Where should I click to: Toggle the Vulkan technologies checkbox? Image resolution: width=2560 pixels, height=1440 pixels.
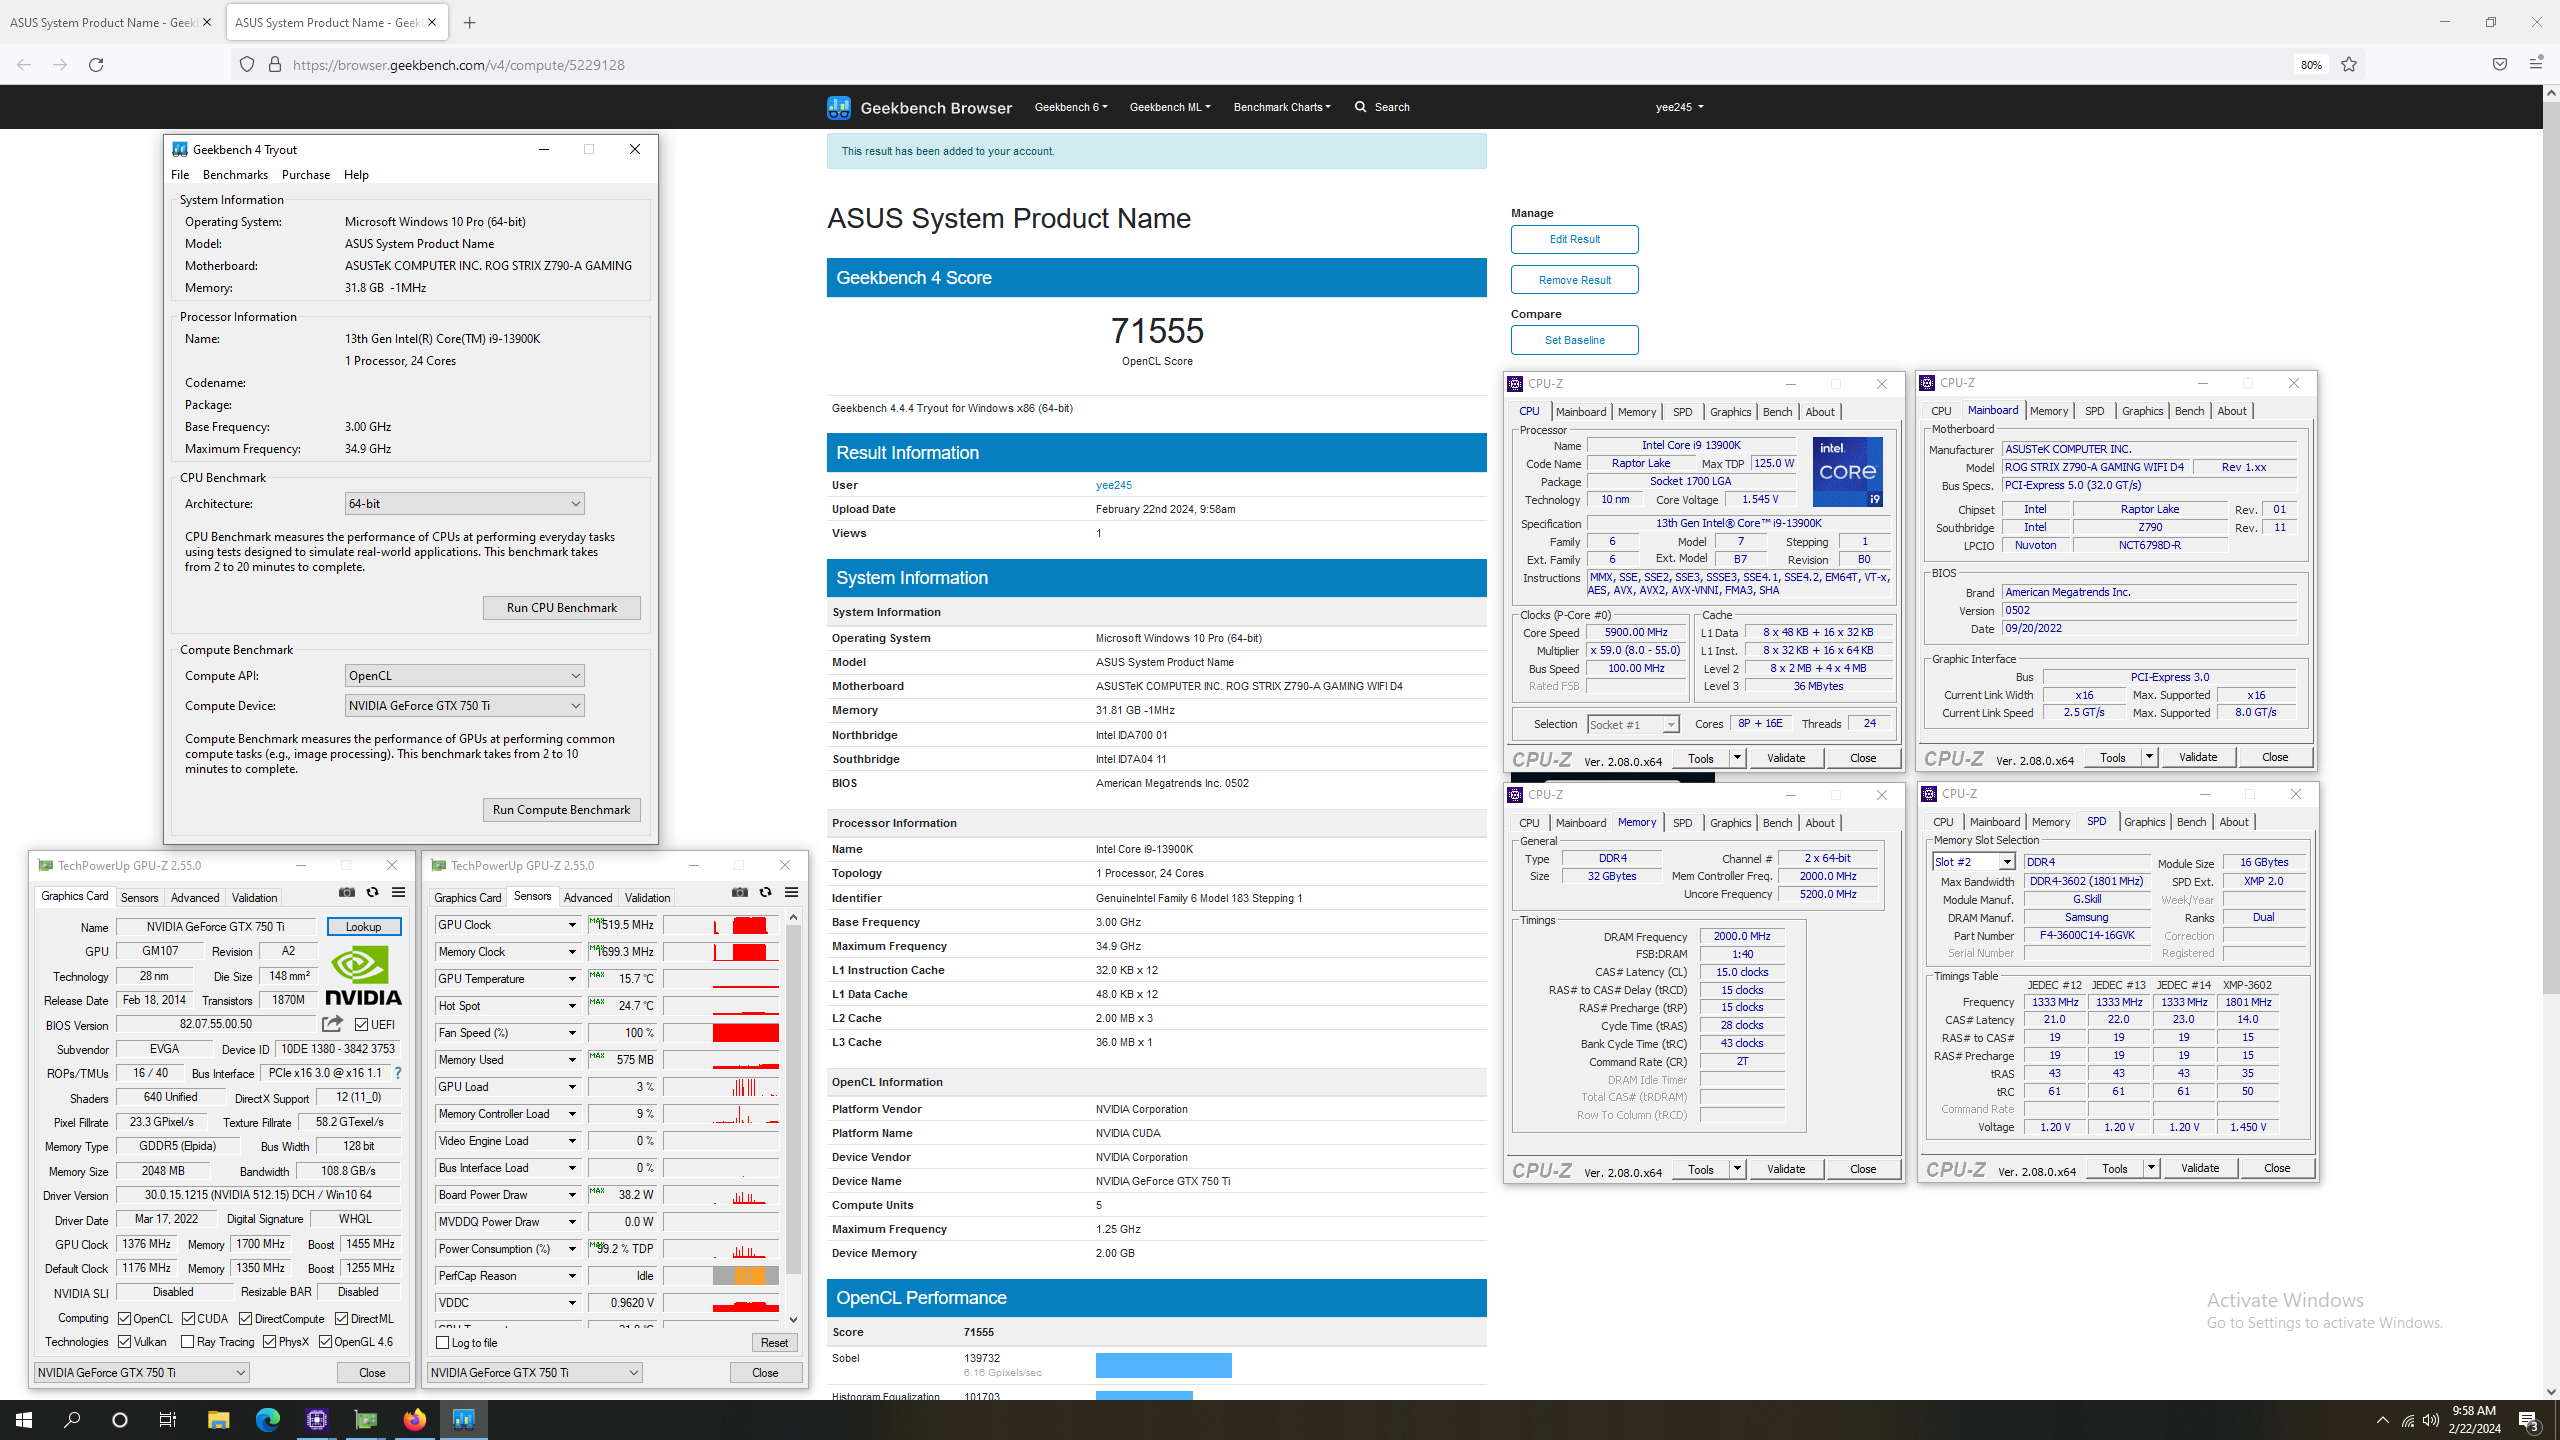[x=125, y=1342]
